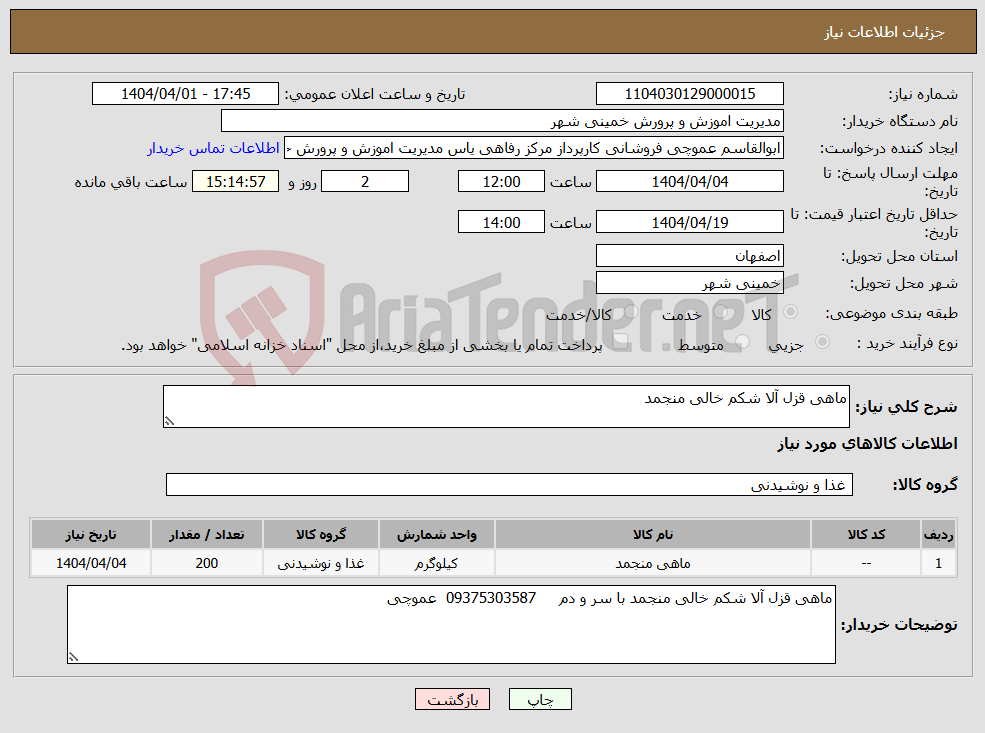Click the goods group field غذا و نوشیدنی
Viewport: 985px width, 733px height.
pos(509,485)
